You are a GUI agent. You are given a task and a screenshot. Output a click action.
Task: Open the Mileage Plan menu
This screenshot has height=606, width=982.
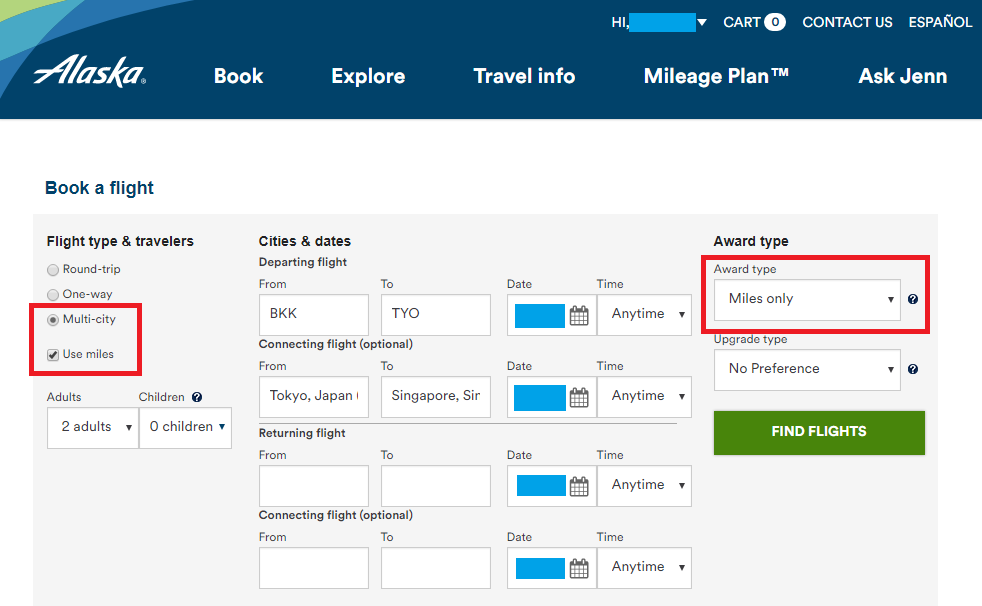pos(716,76)
